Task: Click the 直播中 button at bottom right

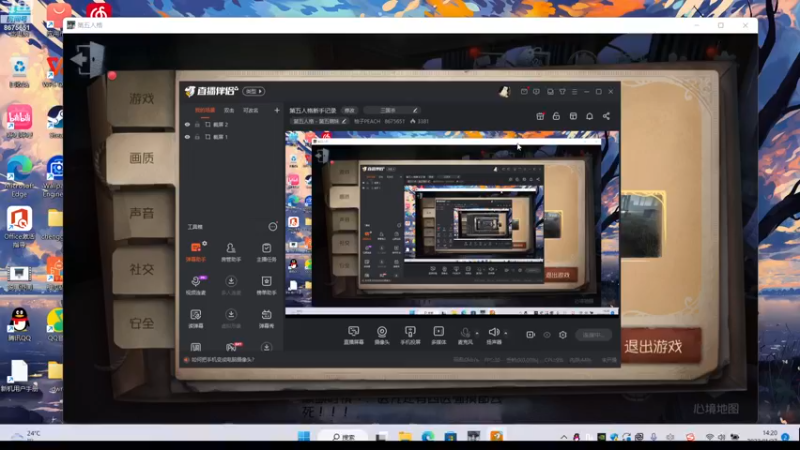Action: click(x=593, y=335)
